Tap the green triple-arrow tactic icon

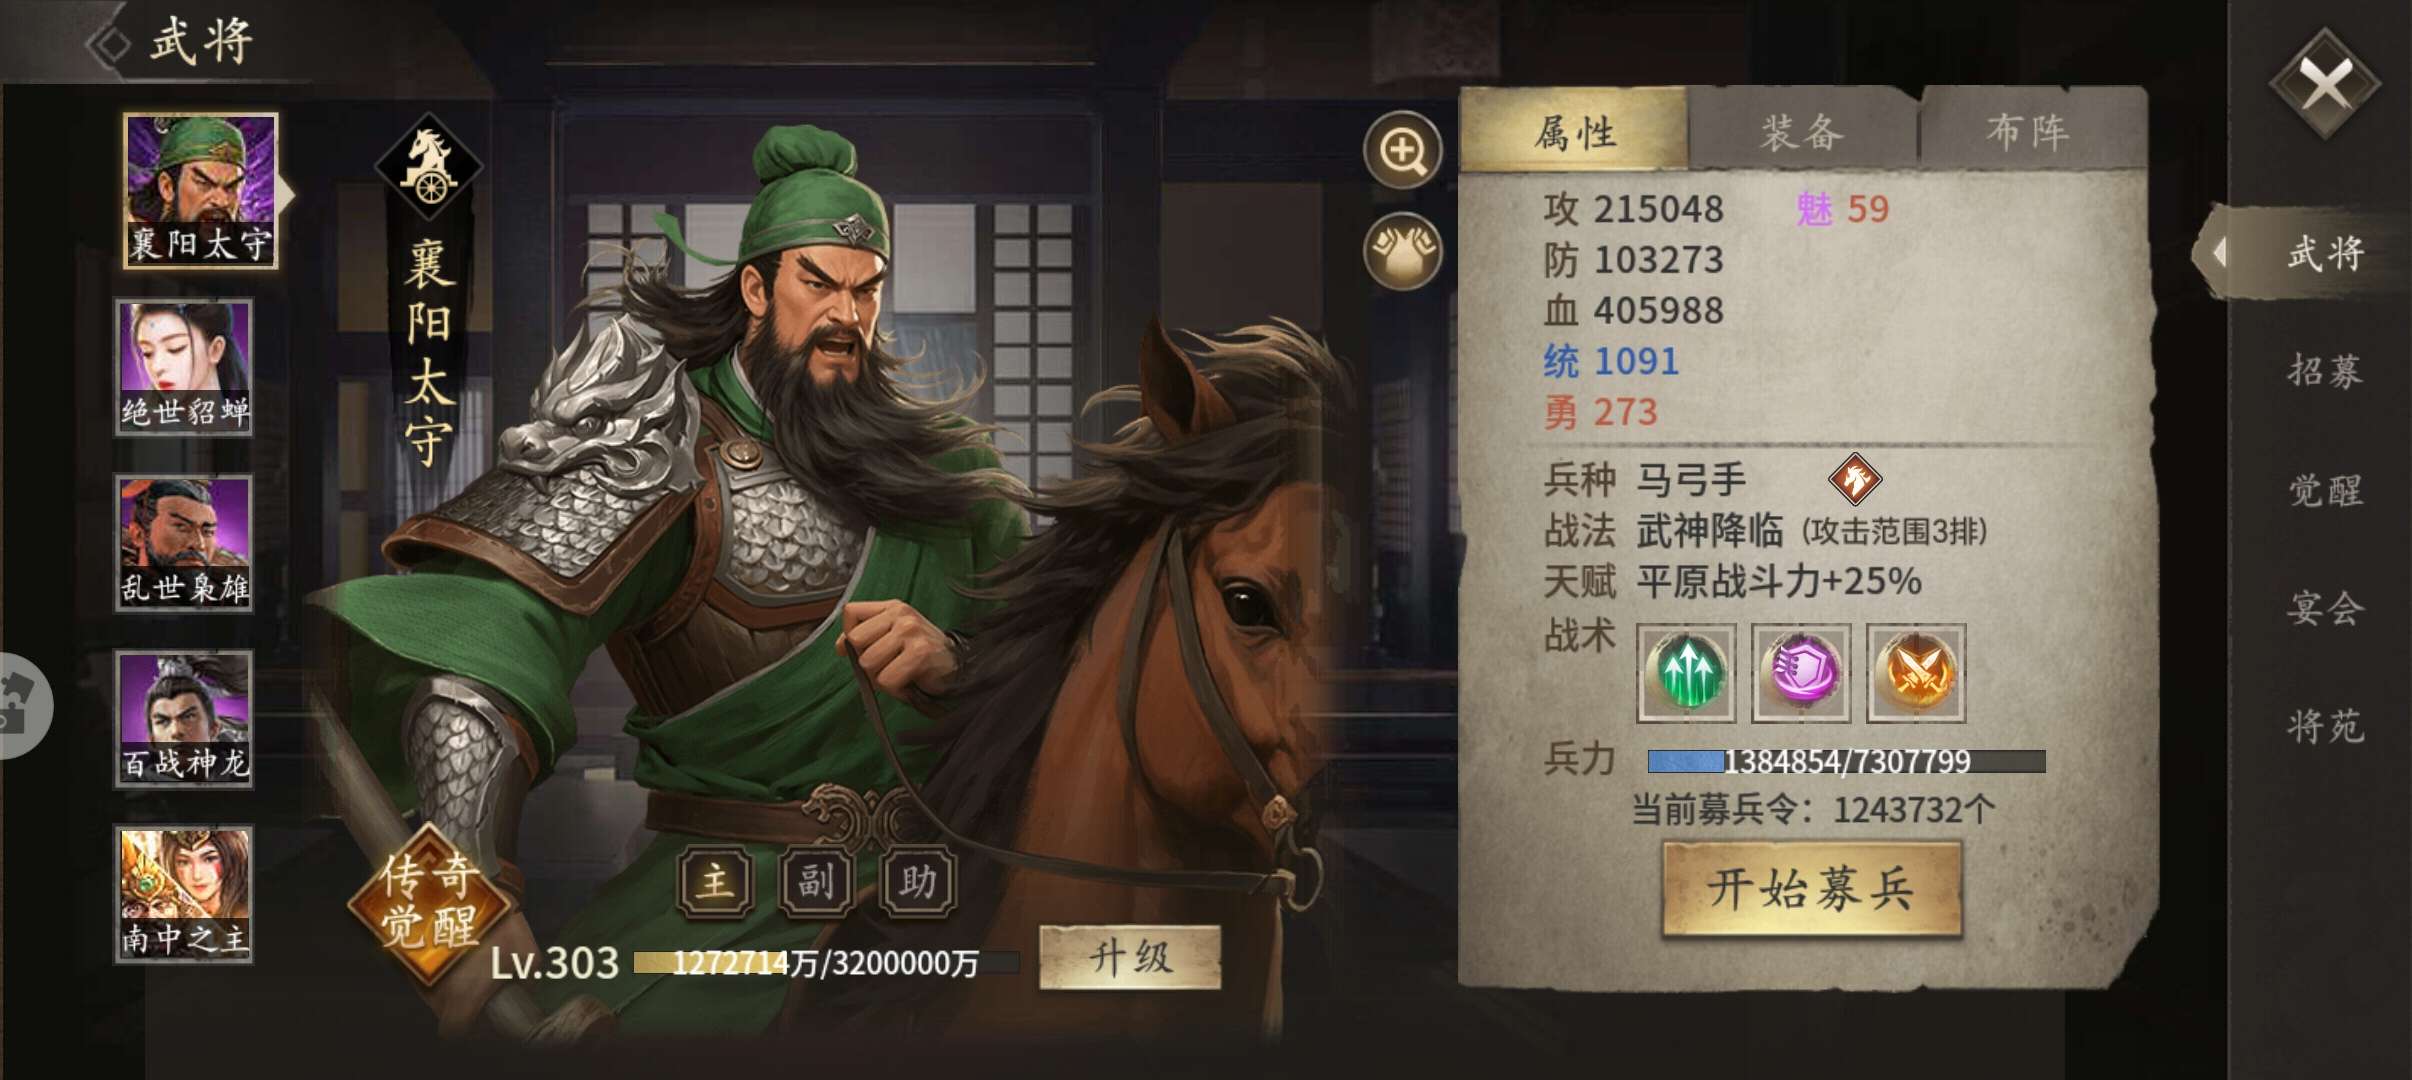1686,673
